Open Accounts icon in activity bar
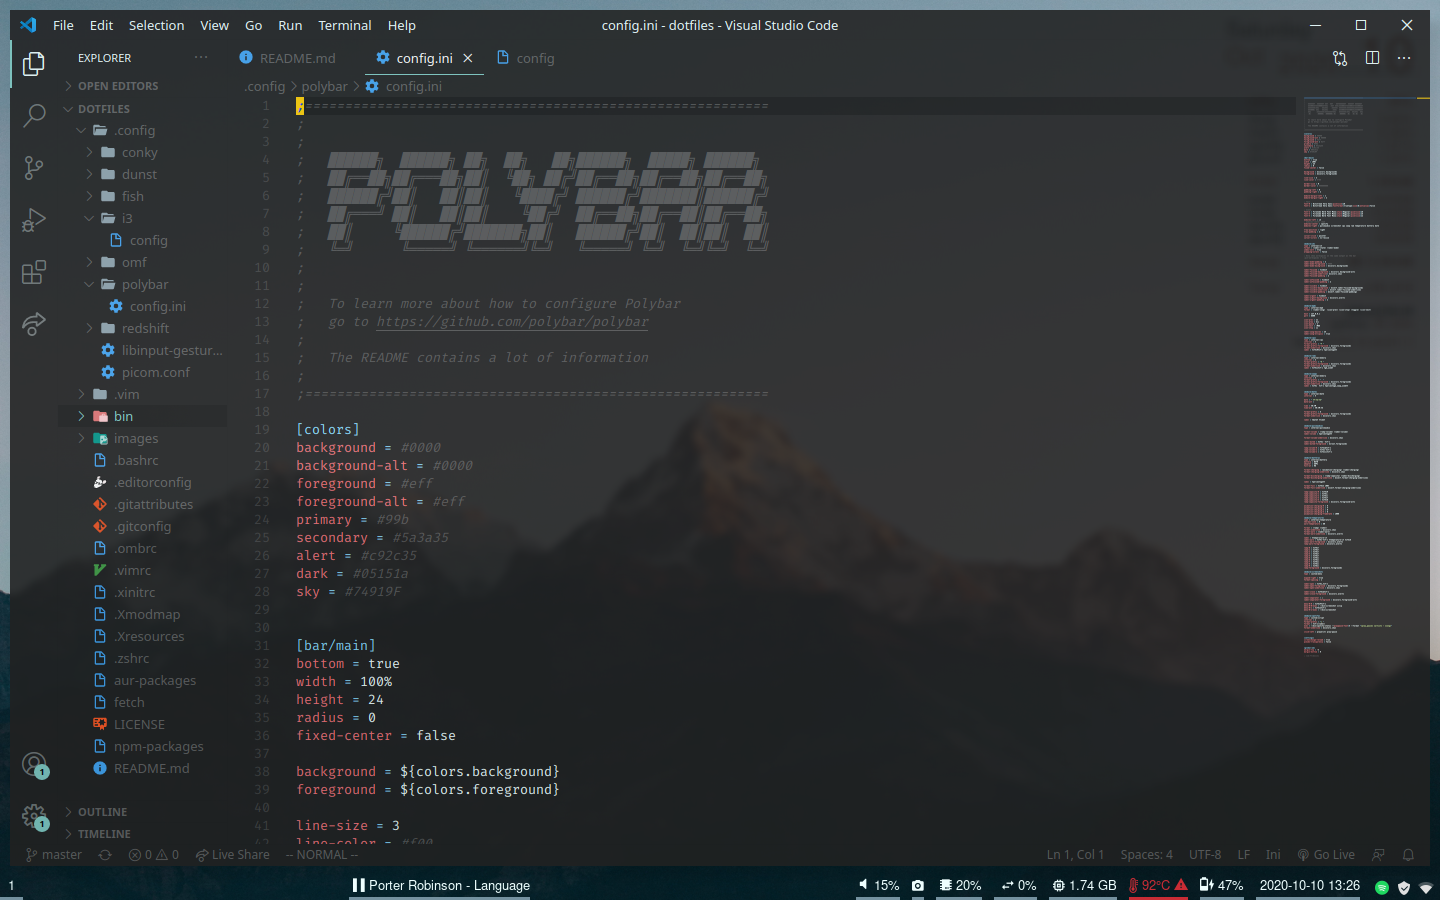Image resolution: width=1440 pixels, height=900 pixels. (x=34, y=766)
